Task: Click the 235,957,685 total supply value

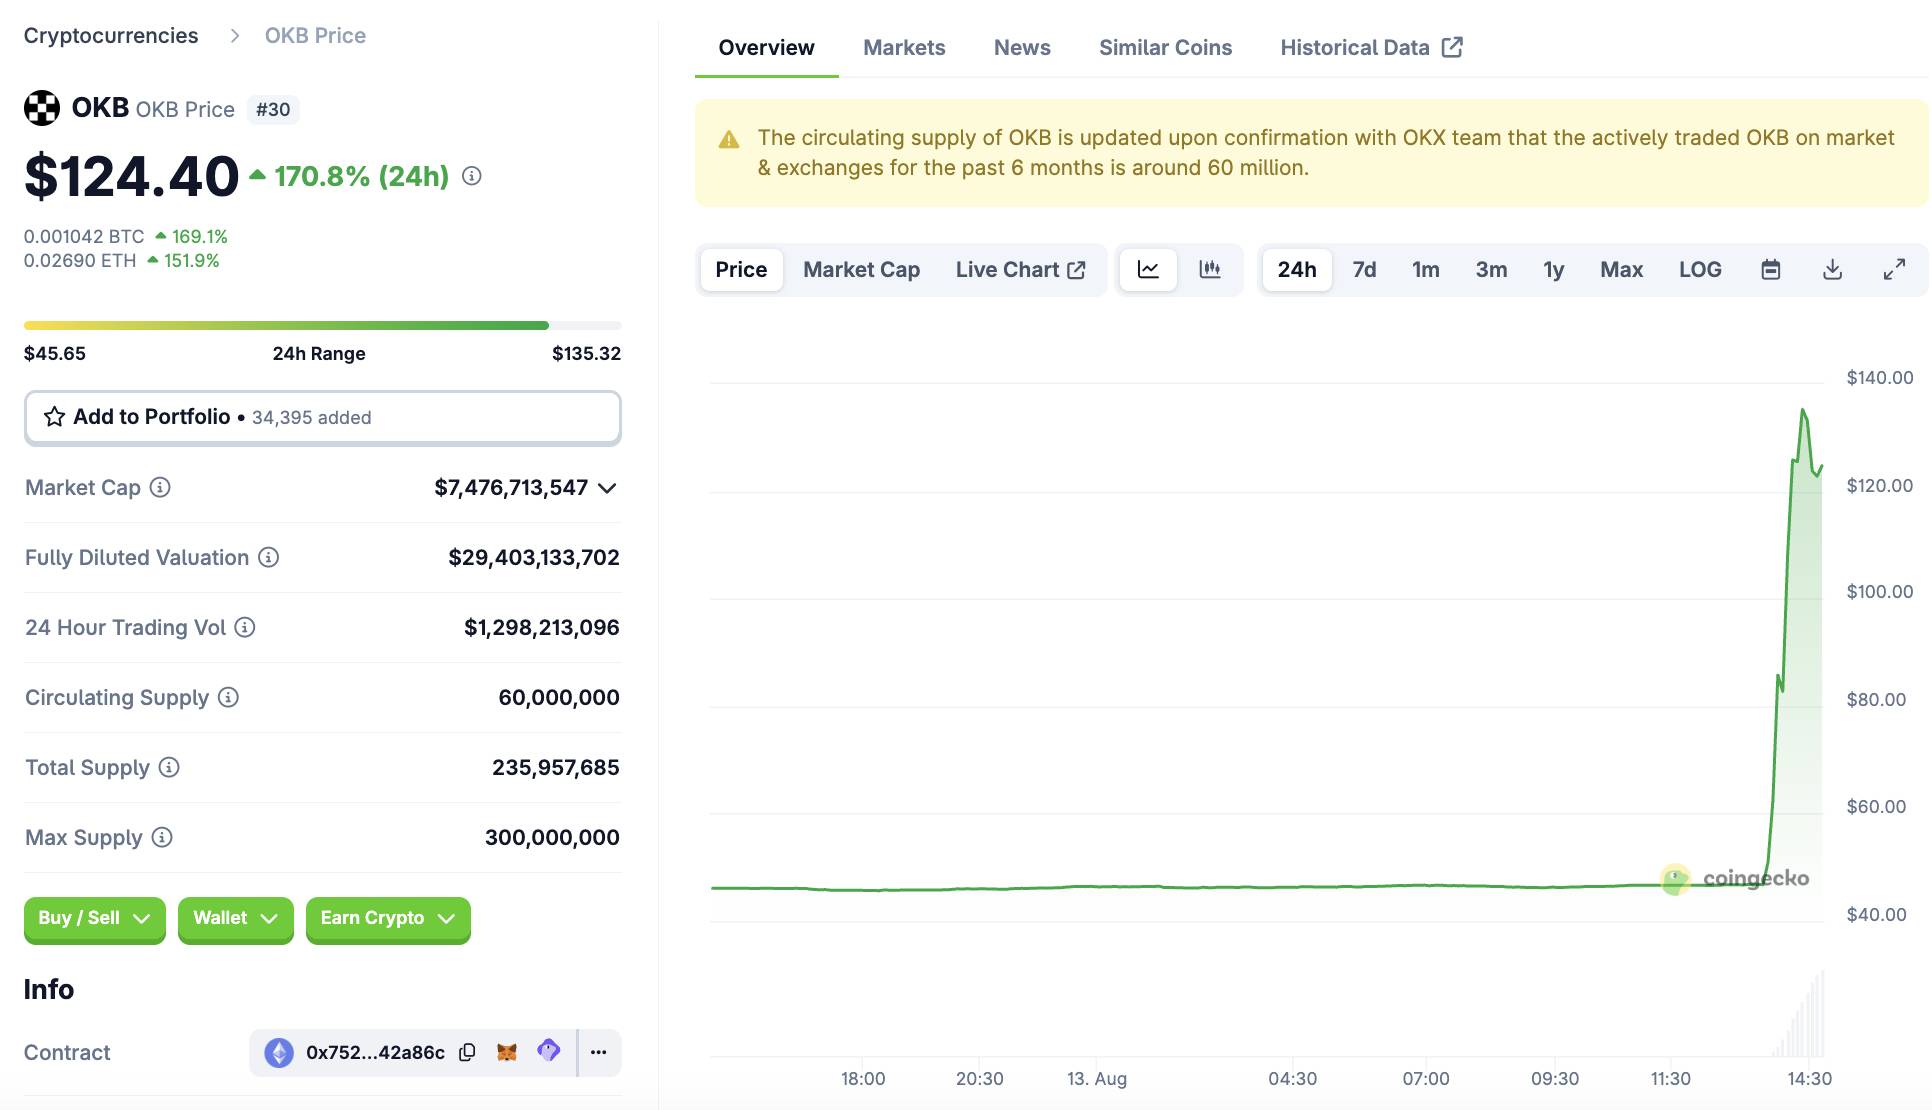Action: tap(555, 767)
